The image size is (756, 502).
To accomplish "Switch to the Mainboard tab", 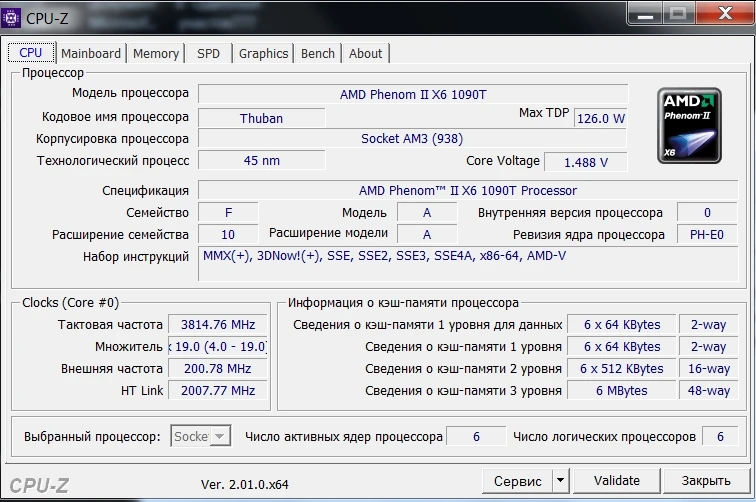I will click(x=91, y=54).
